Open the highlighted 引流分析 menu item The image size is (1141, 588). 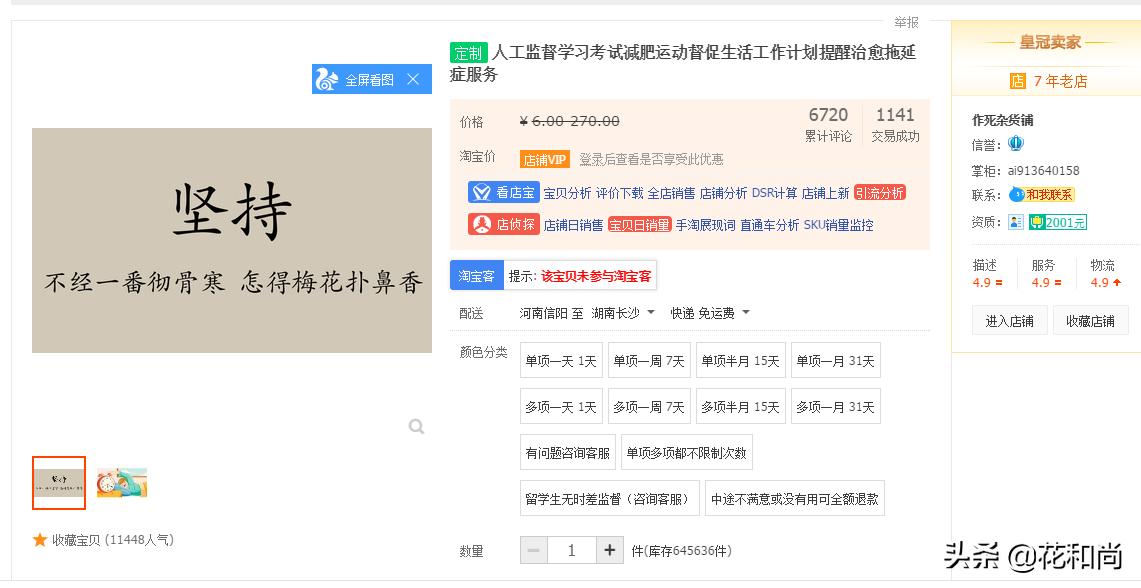pos(880,193)
